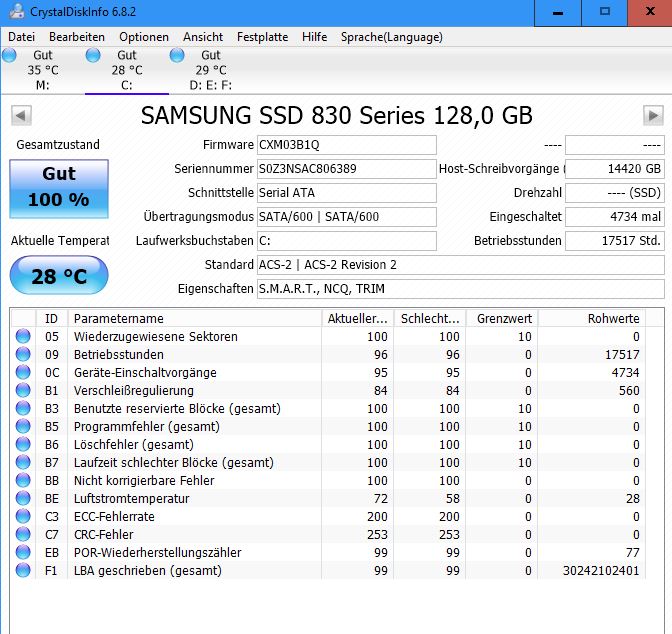672x634 pixels.
Task: Click status orb of LBA geschrieben row
Action: pyautogui.click(x=23, y=570)
